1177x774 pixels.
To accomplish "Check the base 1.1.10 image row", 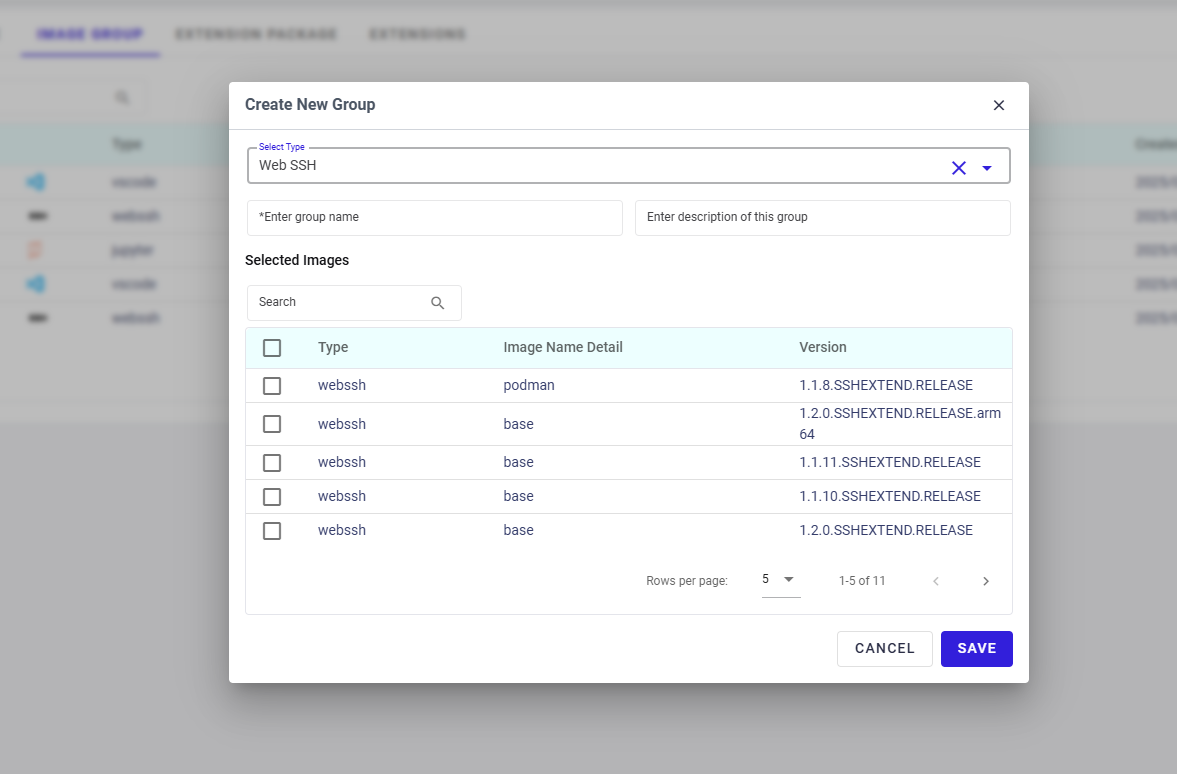I will [272, 497].
